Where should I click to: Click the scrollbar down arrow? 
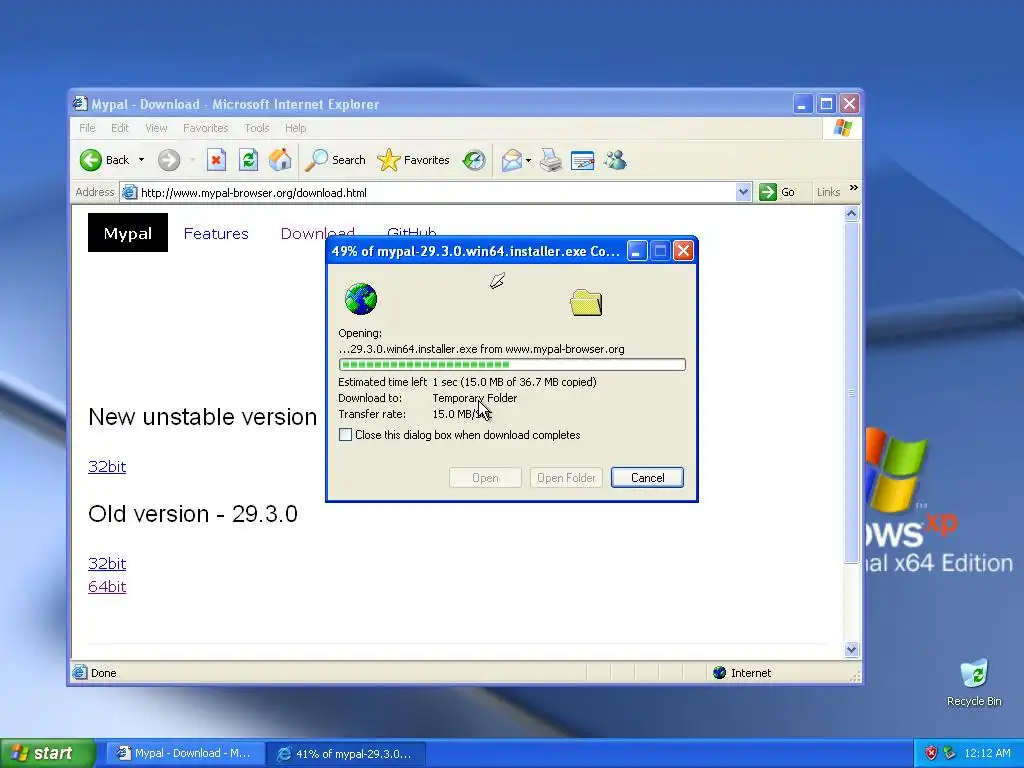click(851, 649)
